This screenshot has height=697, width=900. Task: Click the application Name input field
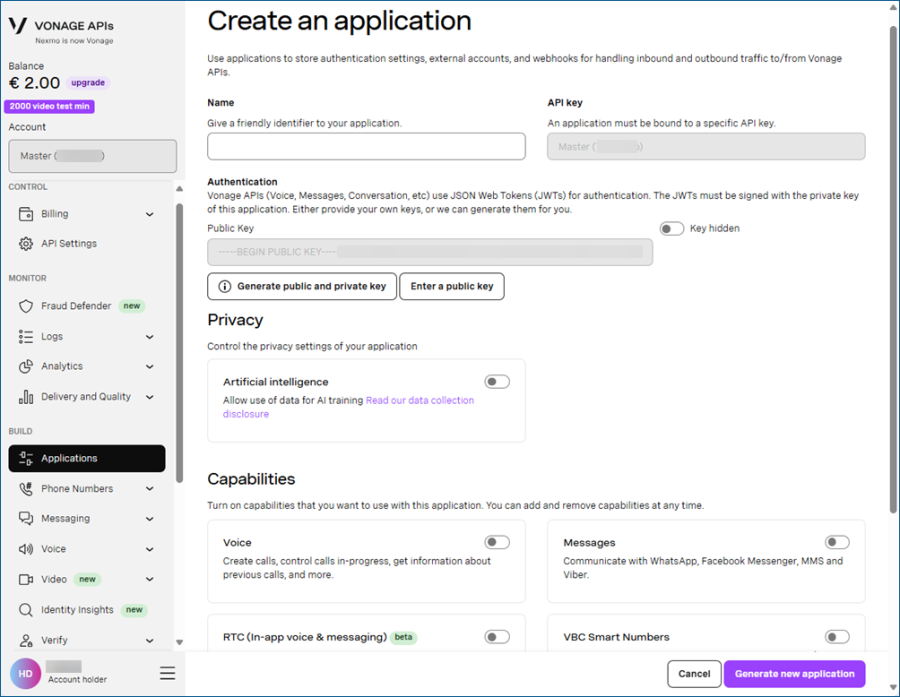366,147
